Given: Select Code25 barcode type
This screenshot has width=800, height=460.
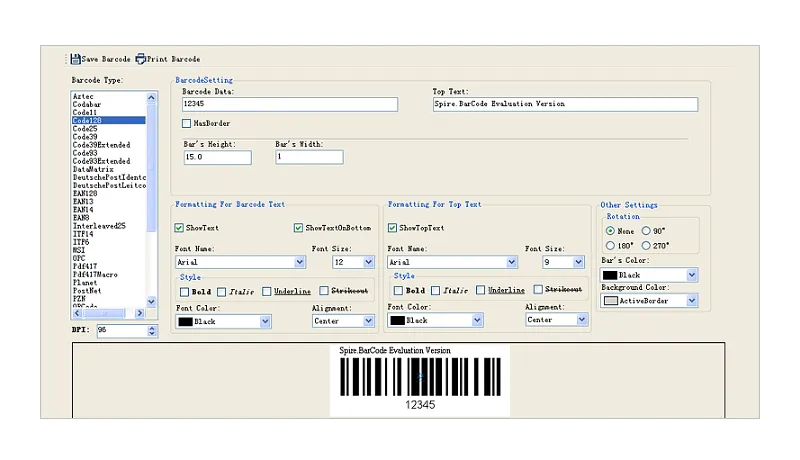Looking at the screenshot, I should pos(109,129).
